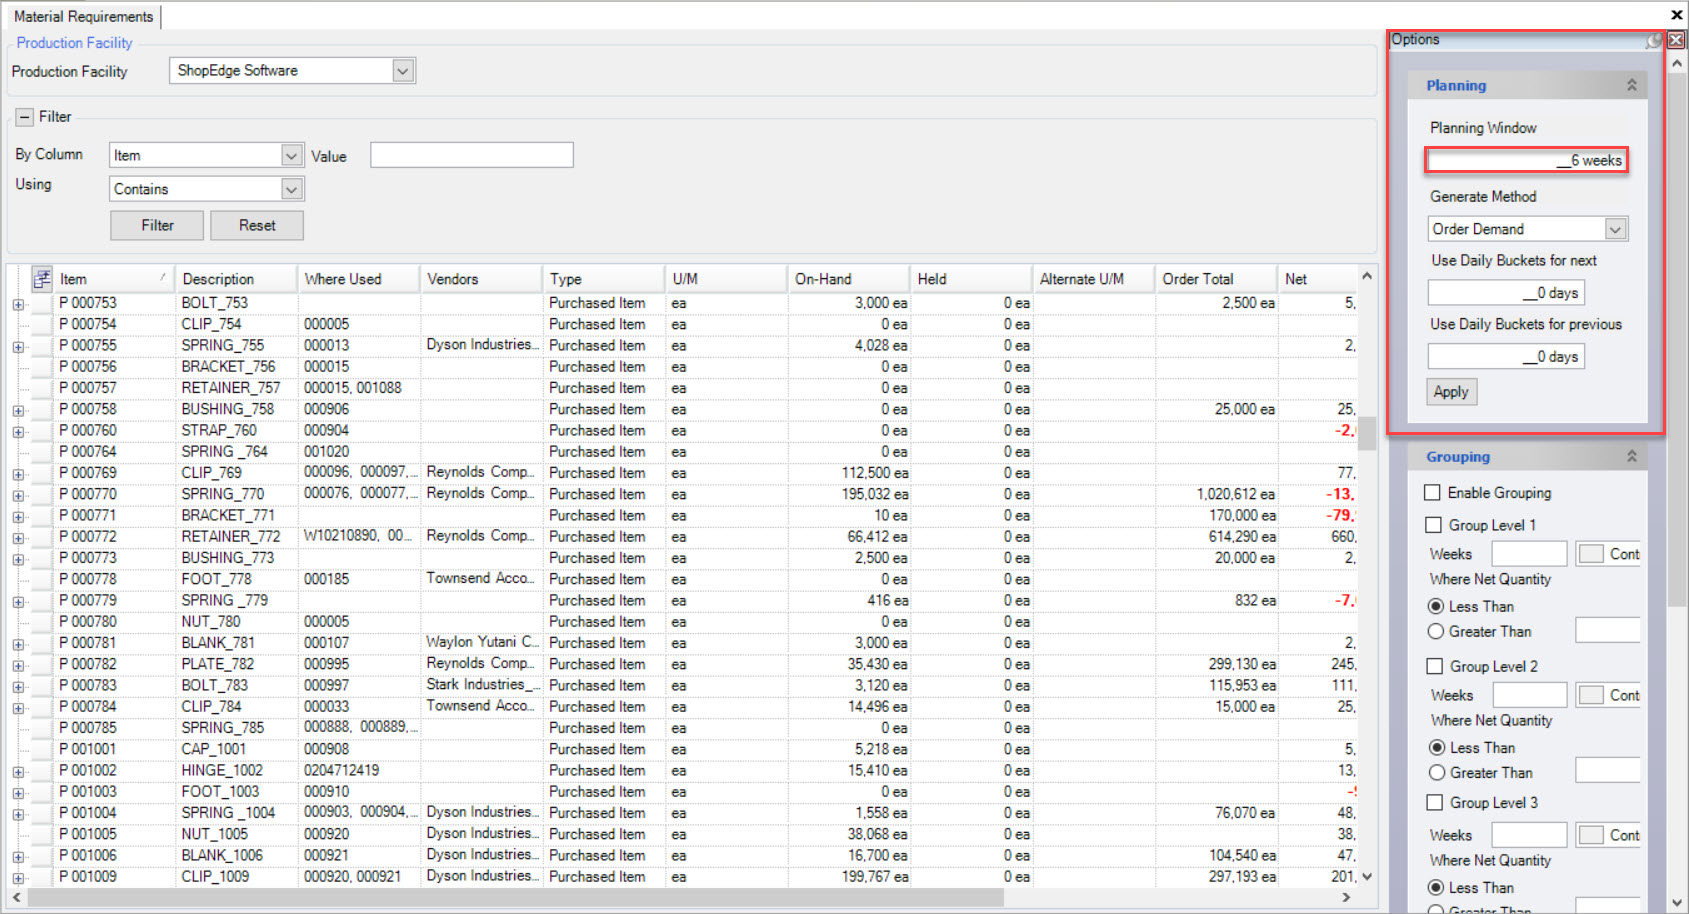Sort by the Description column header

pos(235,279)
